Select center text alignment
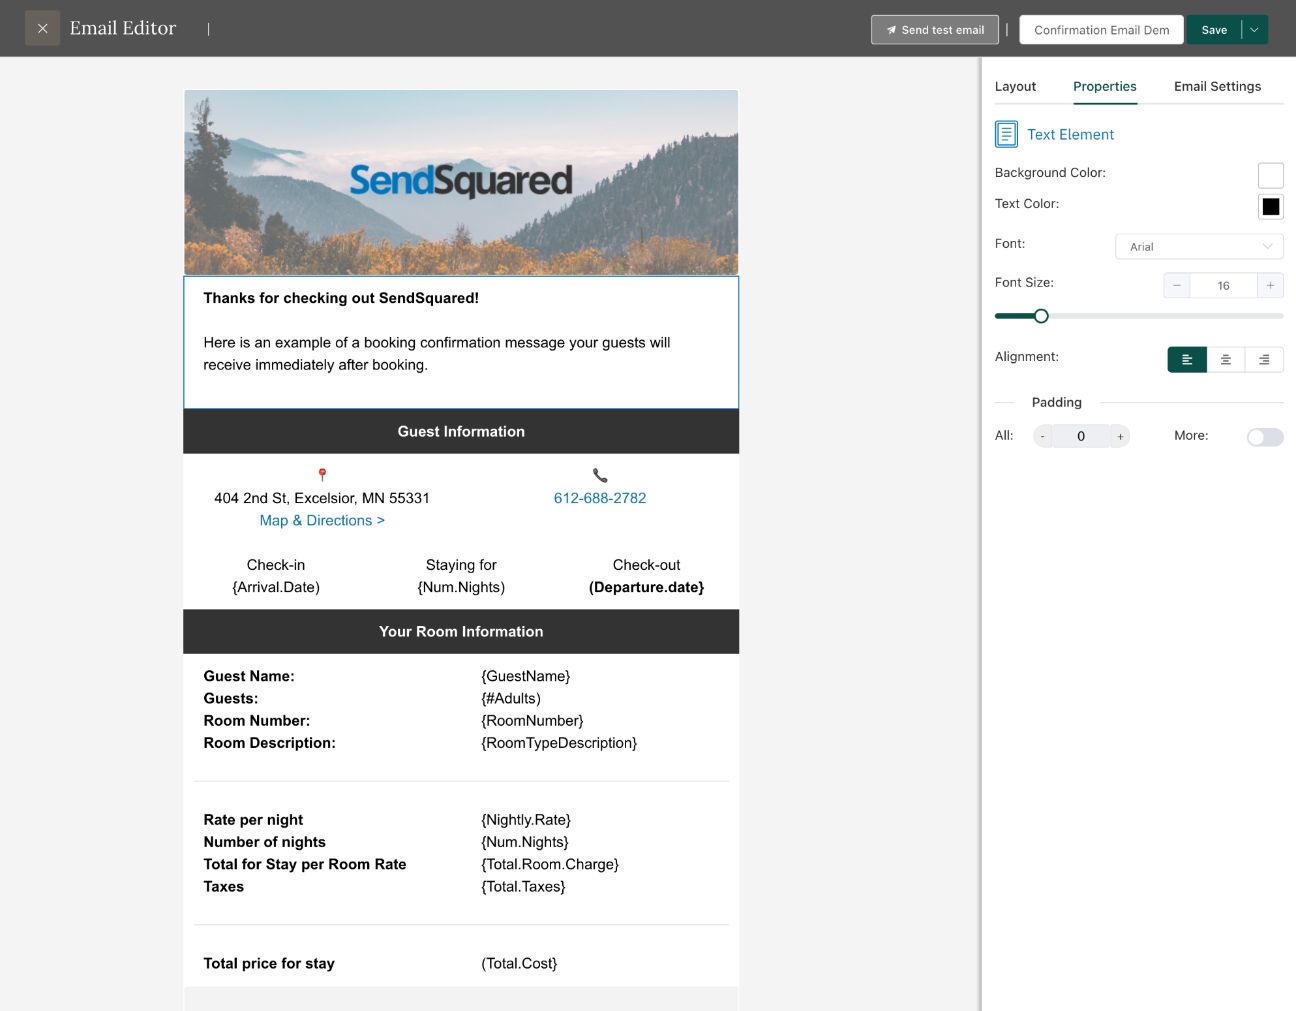 coord(1226,360)
